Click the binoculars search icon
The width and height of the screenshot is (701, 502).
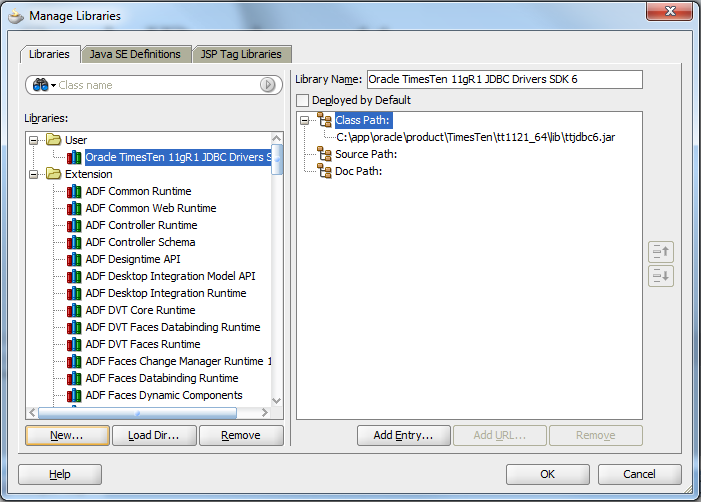(x=40, y=85)
